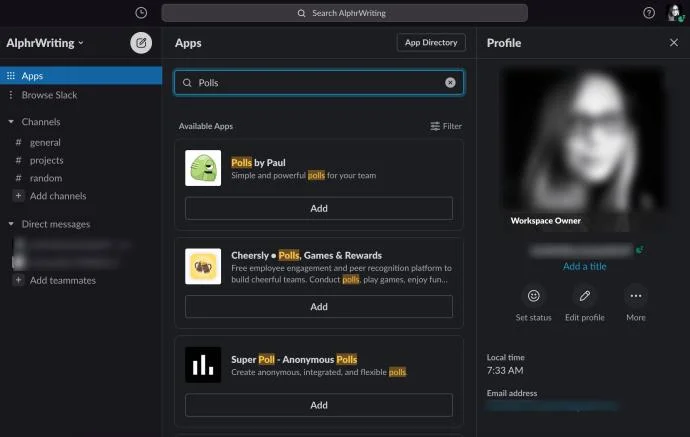Open Polls by Paul app title

[258, 162]
